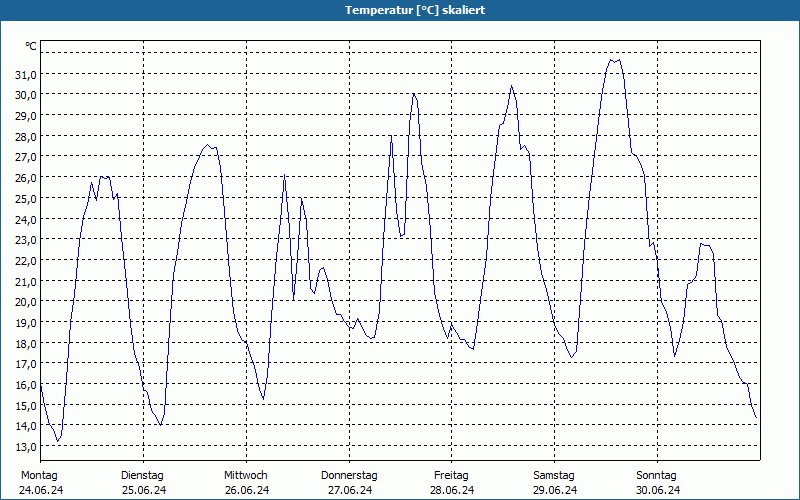800x500 pixels.
Task: Click the 17,0 y-axis value
Action: [x=26, y=364]
